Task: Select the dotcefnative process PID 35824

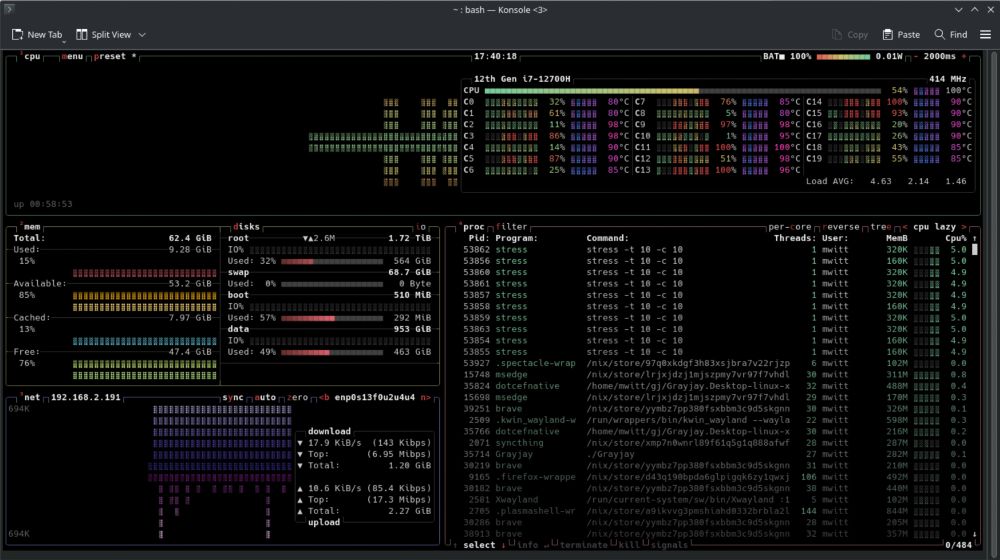Action: (715, 386)
